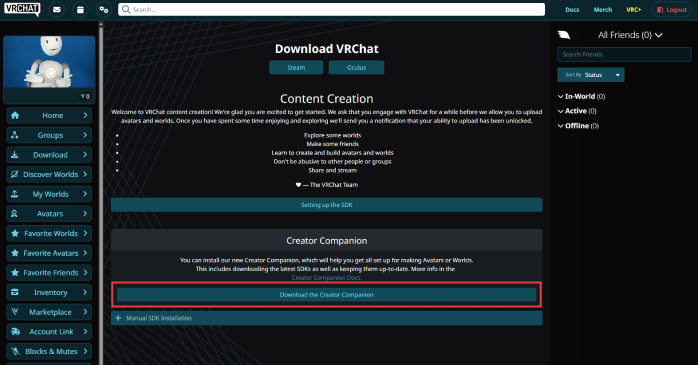Click the Download VRChat heading
The width and height of the screenshot is (698, 365).
(326, 49)
